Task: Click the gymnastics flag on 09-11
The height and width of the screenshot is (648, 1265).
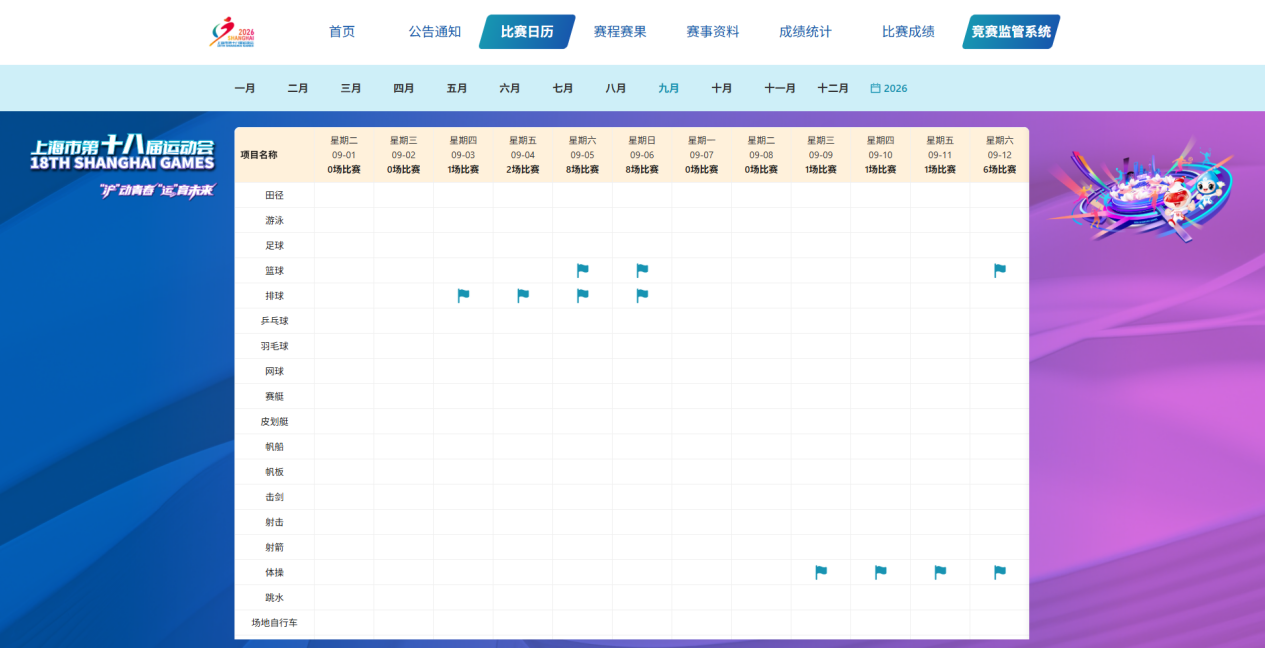Action: [940, 572]
